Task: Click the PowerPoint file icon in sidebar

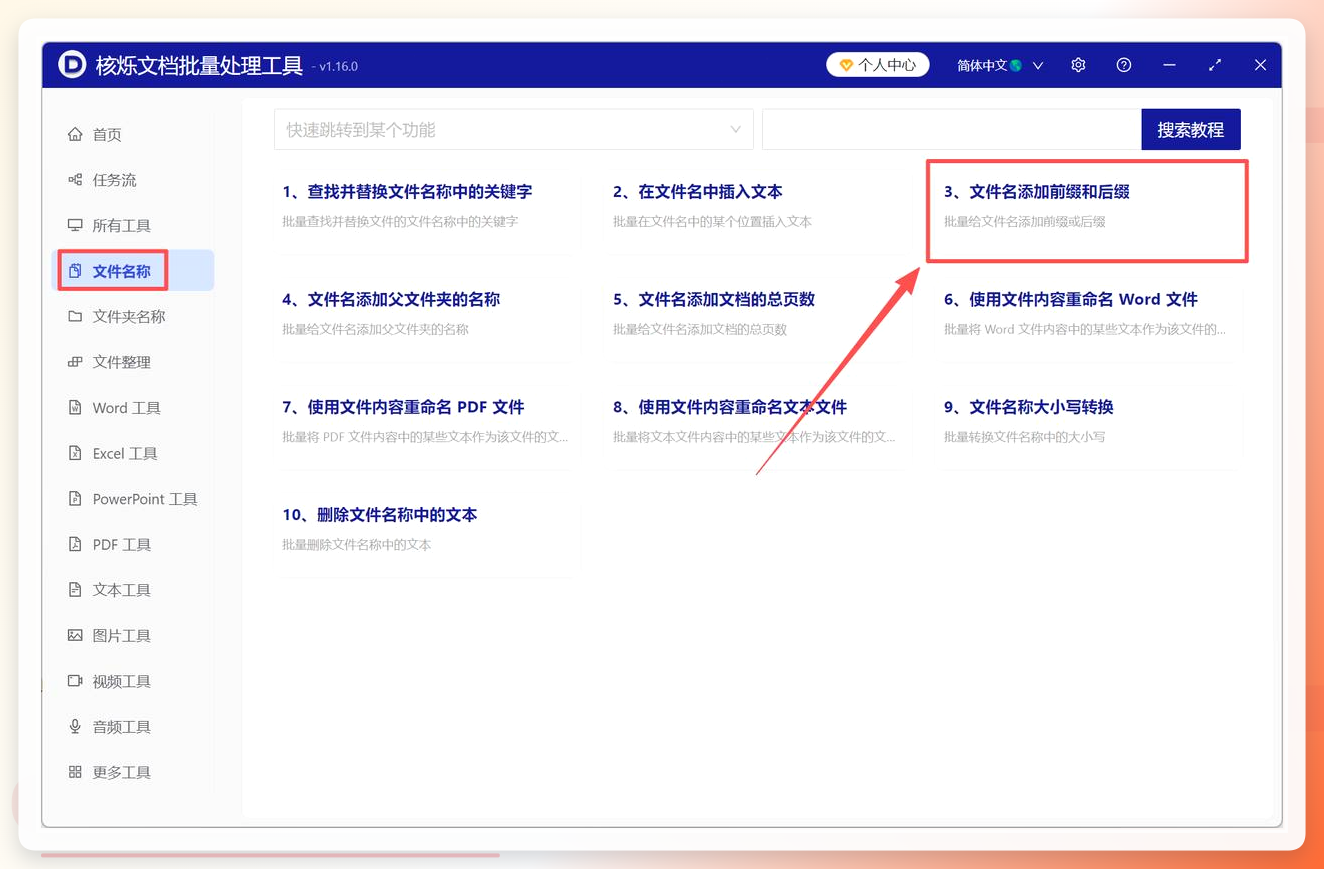Action: click(75, 499)
